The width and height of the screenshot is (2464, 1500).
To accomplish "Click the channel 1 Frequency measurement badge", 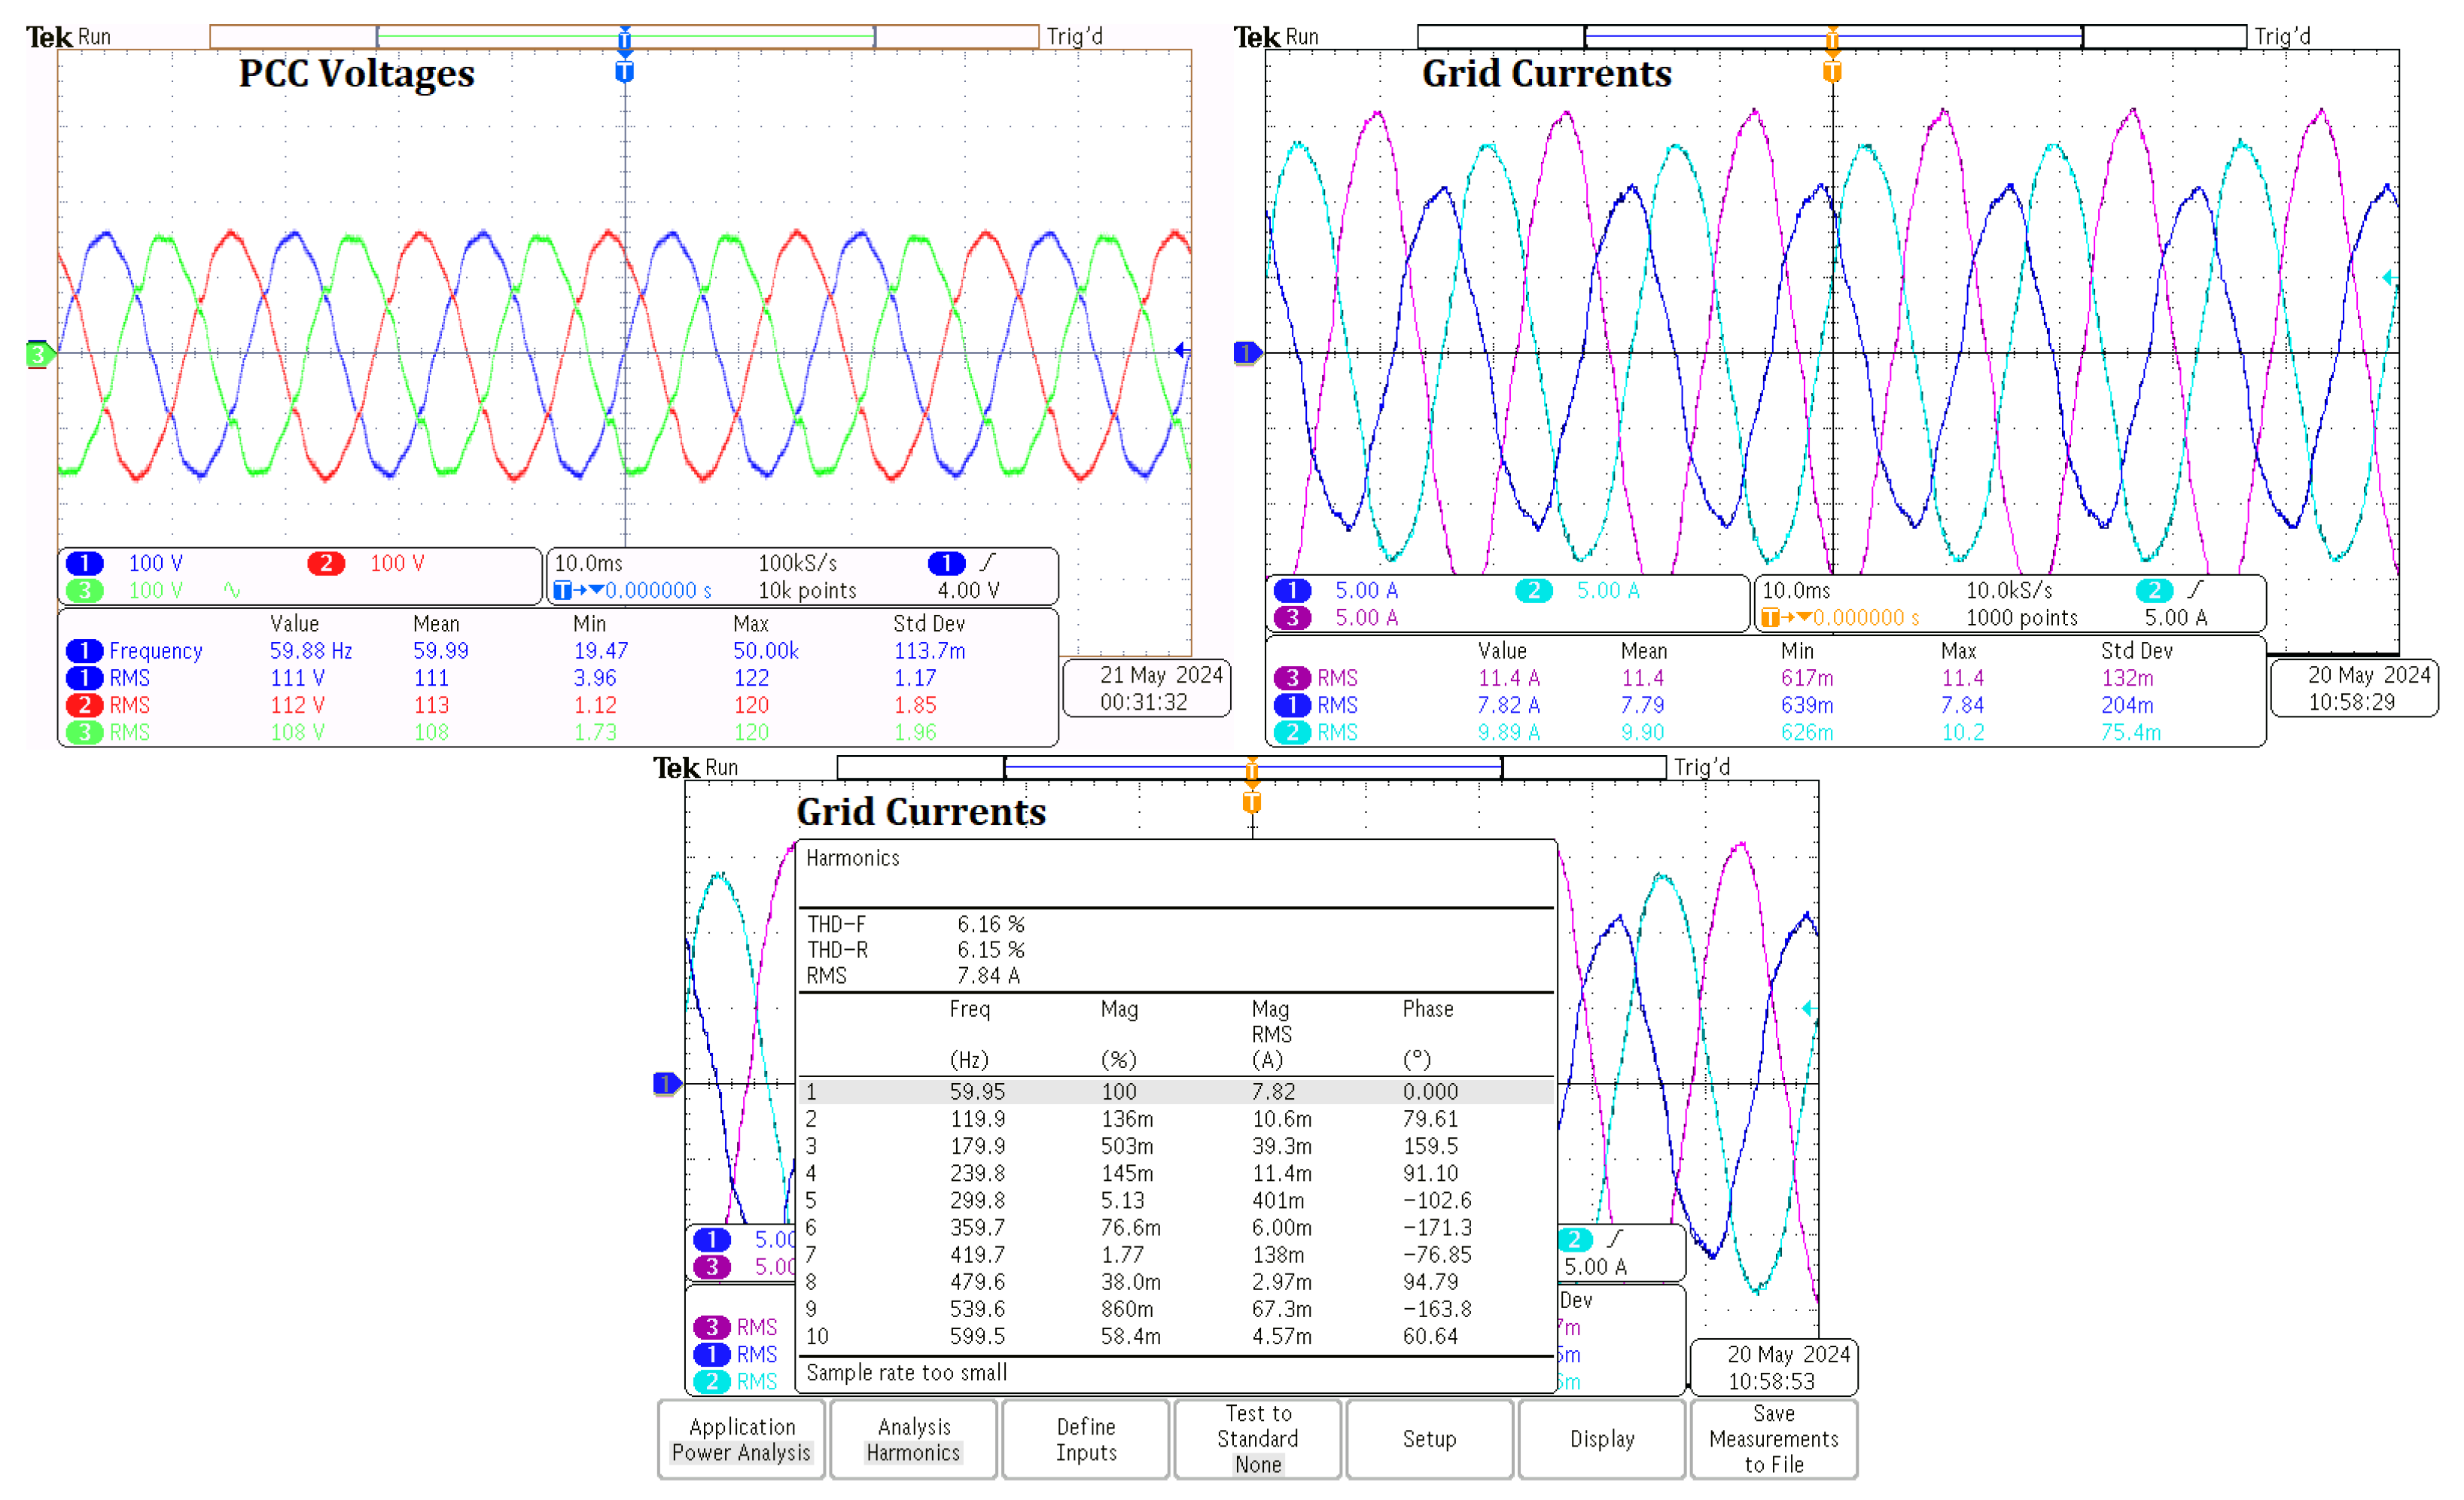I will (85, 651).
